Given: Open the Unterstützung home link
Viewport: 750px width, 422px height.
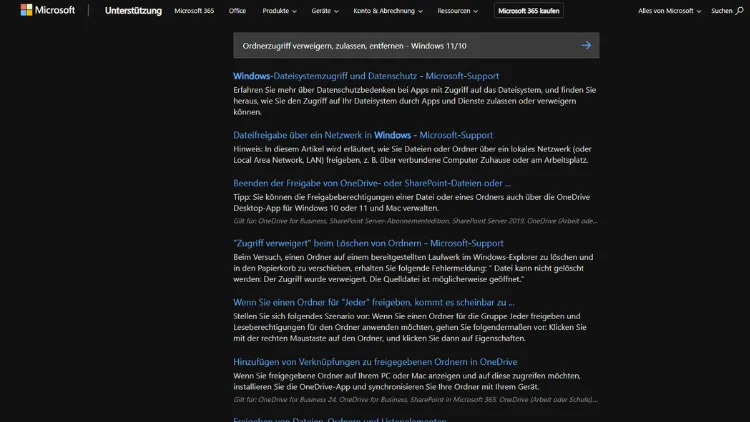Looking at the screenshot, I should [x=133, y=11].
